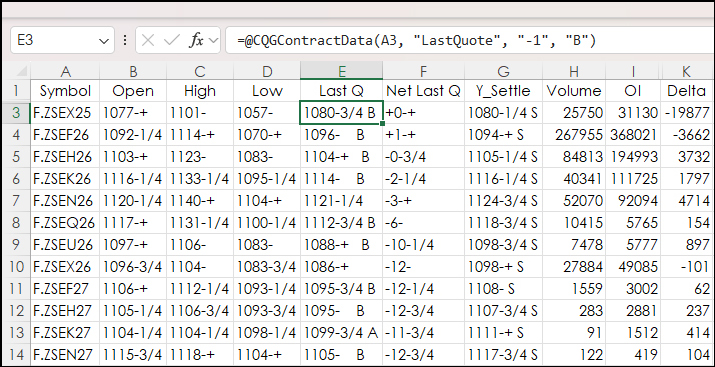The image size is (715, 367).
Task: Select the F.ZSEH26 symbol cell
Action: coord(65,157)
